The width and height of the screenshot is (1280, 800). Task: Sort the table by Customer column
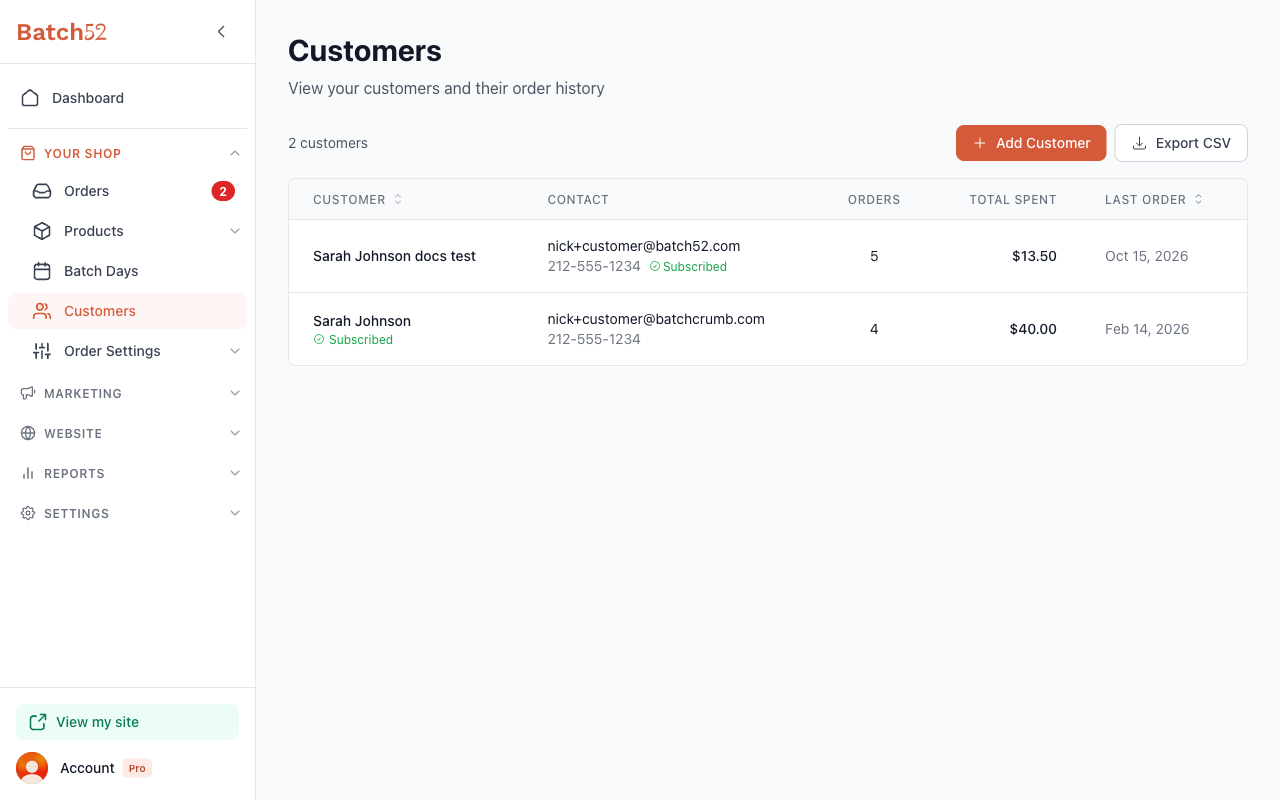coord(358,200)
